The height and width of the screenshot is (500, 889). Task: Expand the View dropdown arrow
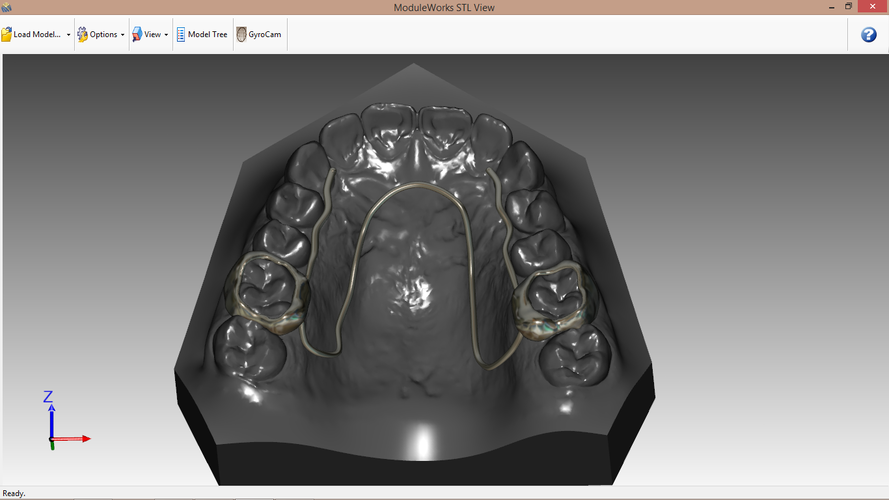click(166, 35)
